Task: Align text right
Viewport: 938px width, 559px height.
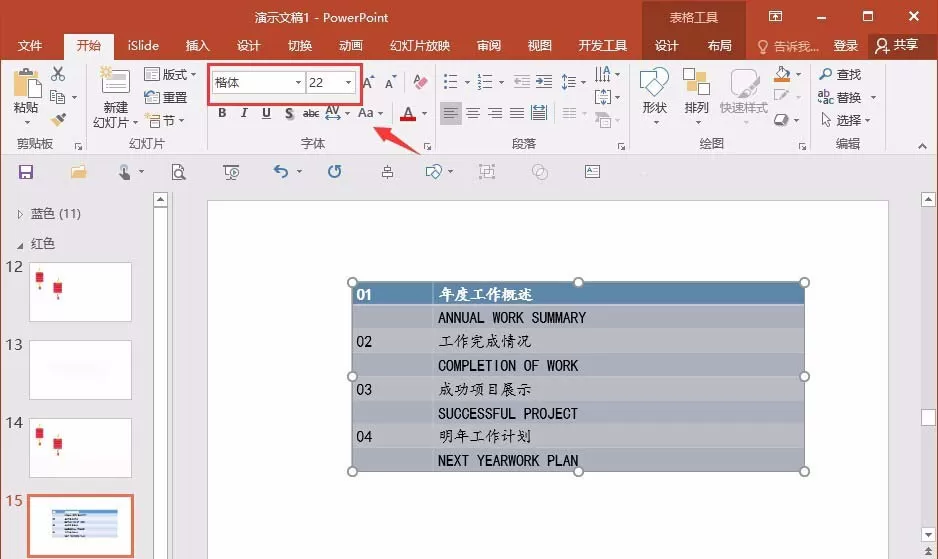Action: pyautogui.click(x=495, y=113)
